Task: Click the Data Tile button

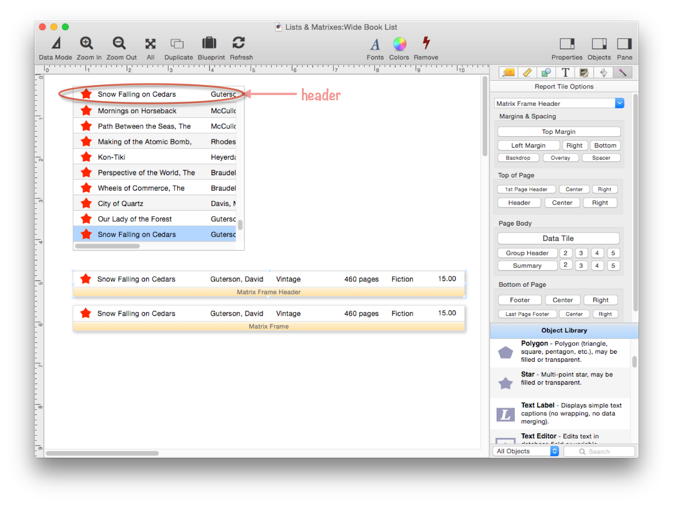Action: (558, 239)
